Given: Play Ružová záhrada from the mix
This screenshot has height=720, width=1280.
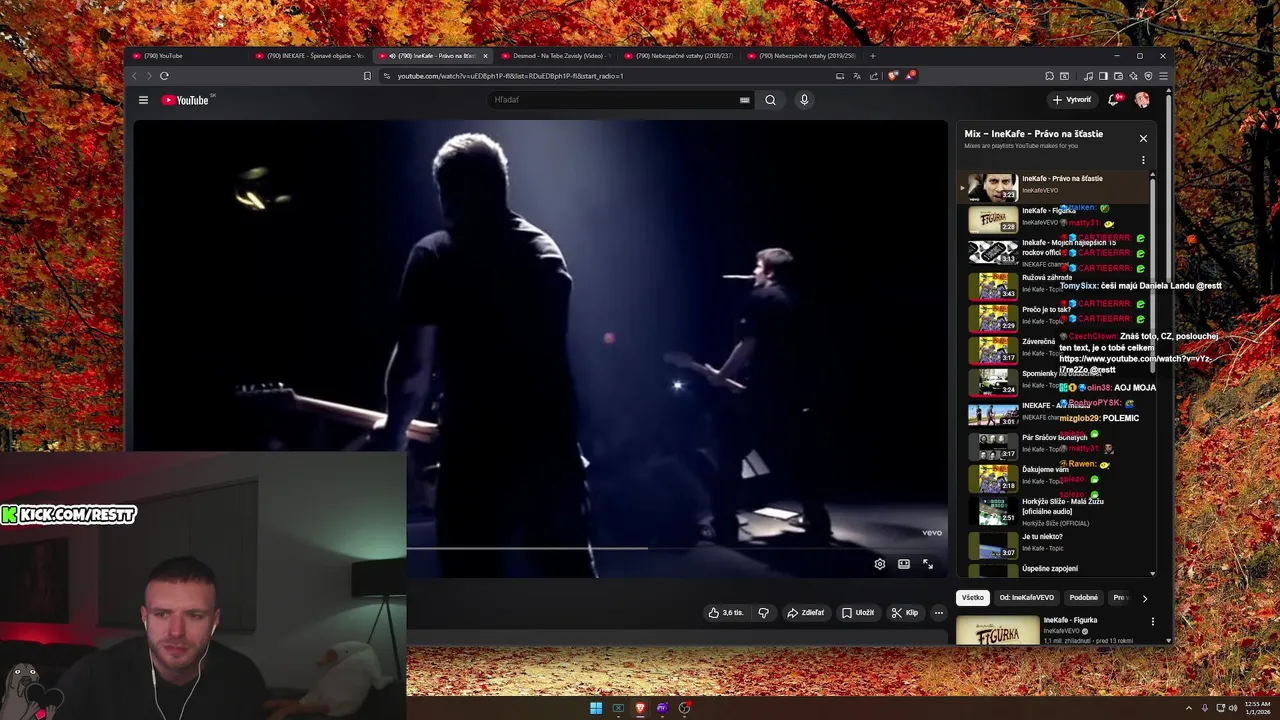Looking at the screenshot, I should (1055, 285).
